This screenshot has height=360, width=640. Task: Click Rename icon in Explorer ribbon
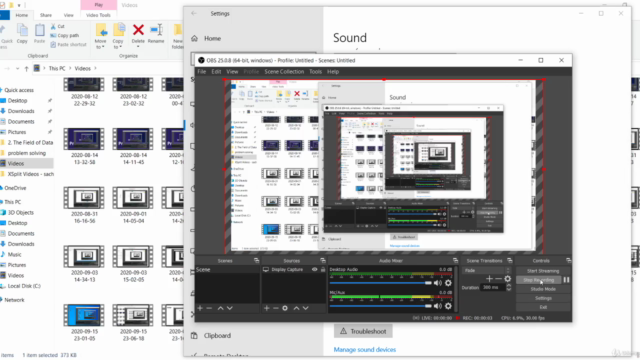156,30
